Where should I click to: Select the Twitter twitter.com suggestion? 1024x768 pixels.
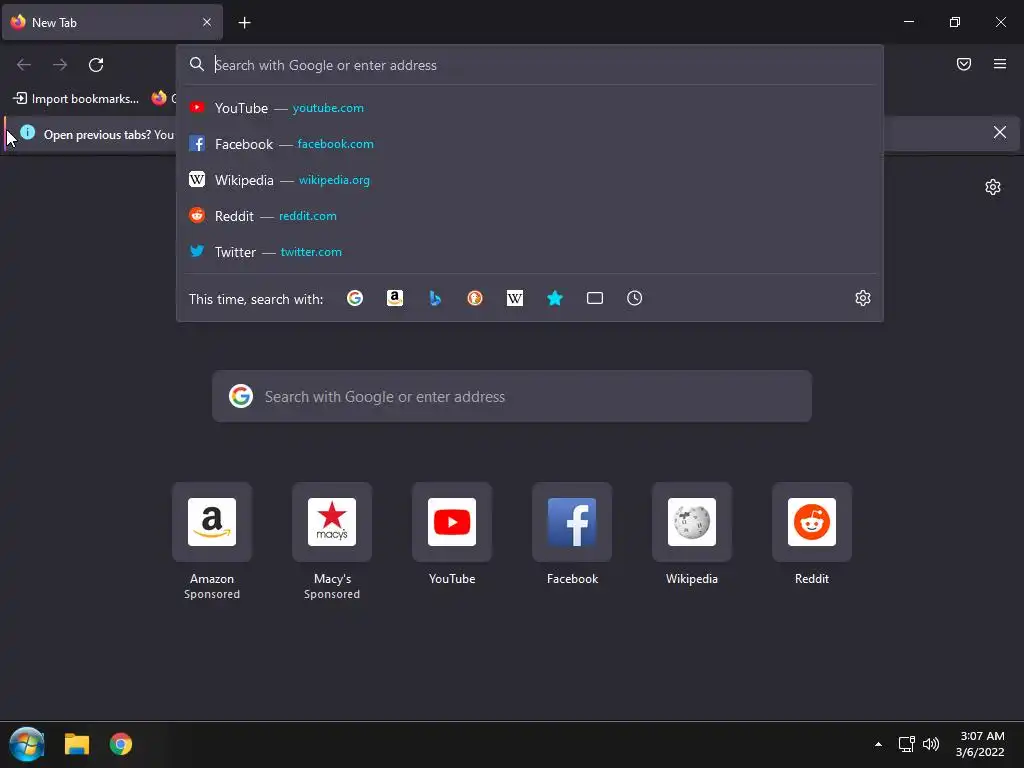coord(530,251)
